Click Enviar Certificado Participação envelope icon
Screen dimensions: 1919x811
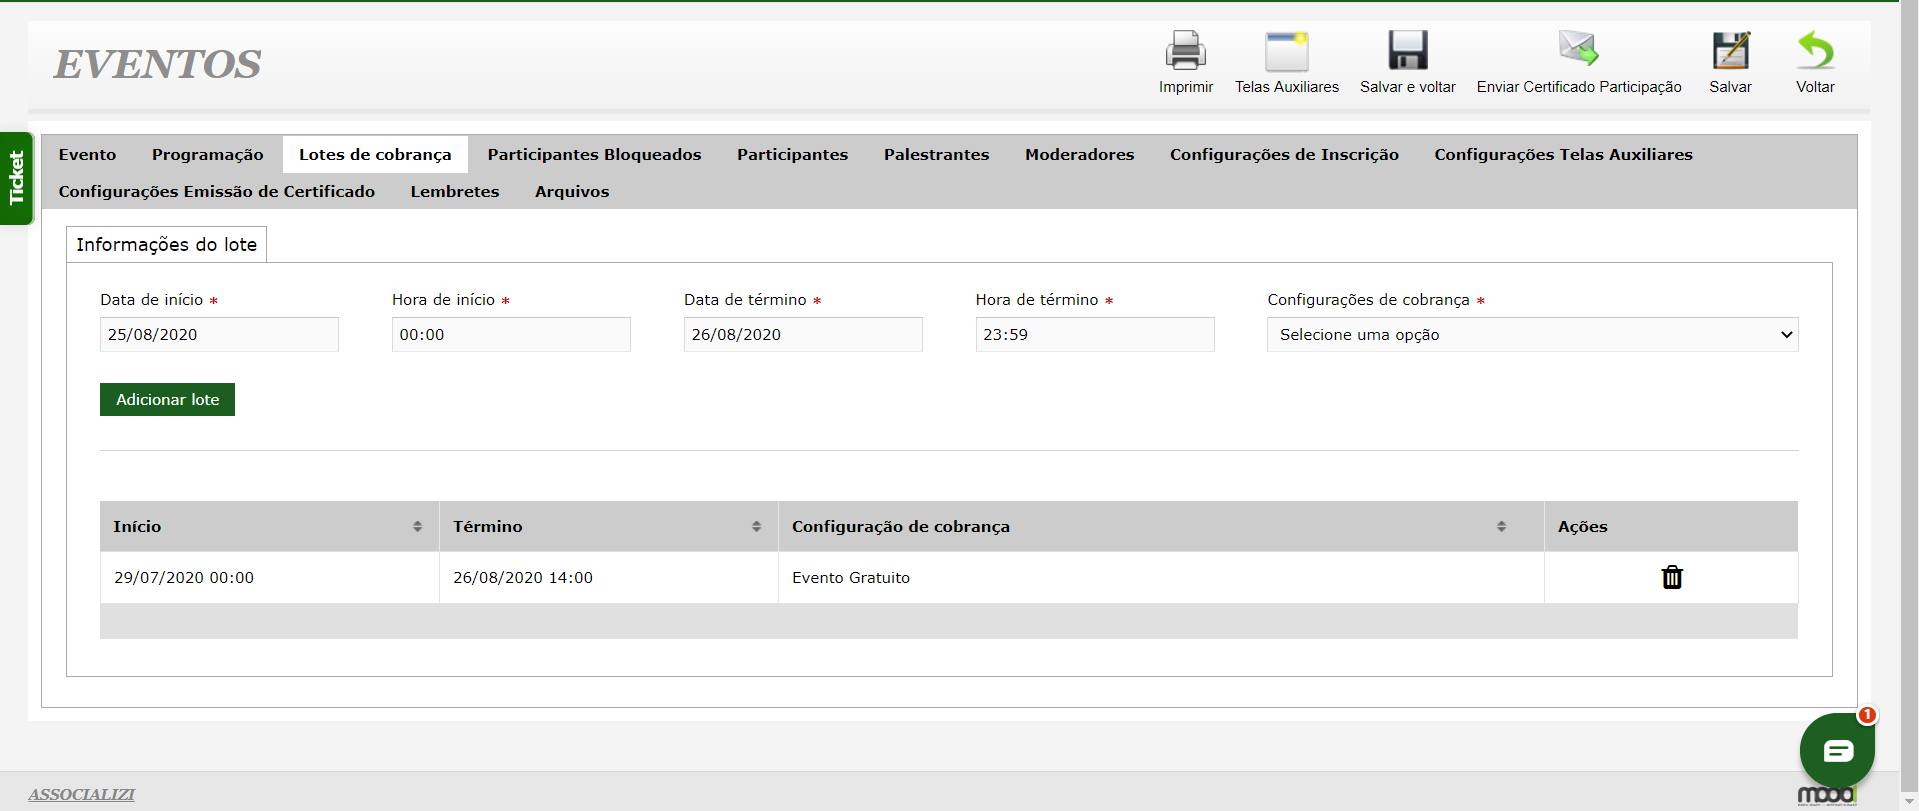click(x=1578, y=50)
